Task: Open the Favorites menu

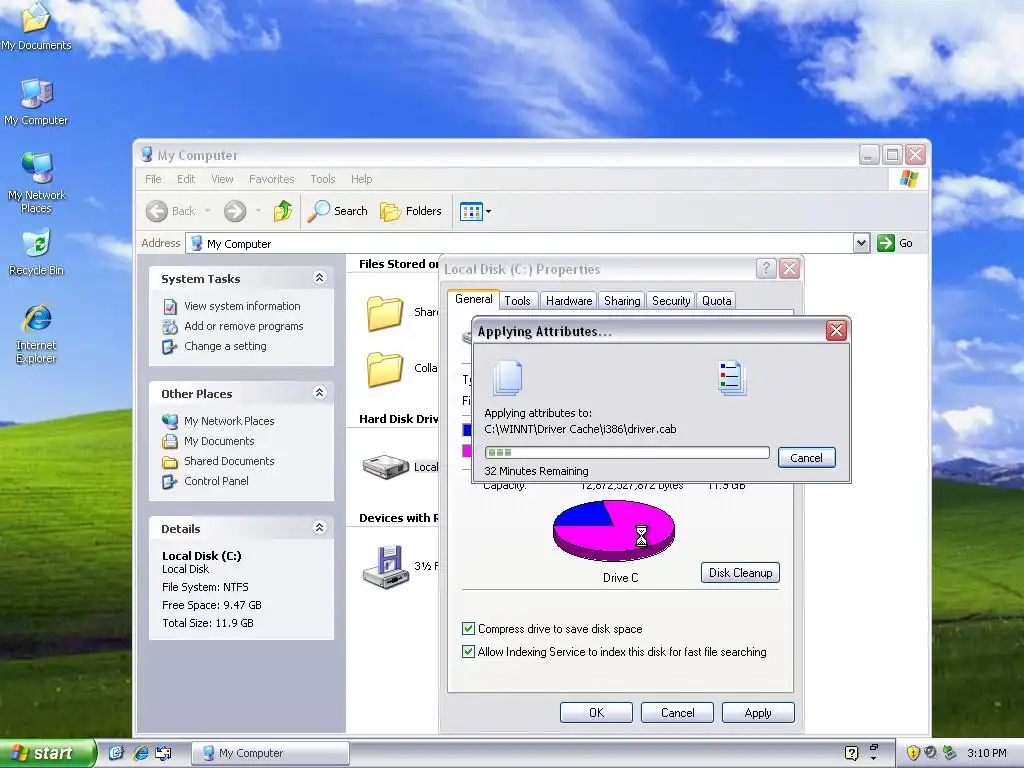Action: (x=271, y=179)
